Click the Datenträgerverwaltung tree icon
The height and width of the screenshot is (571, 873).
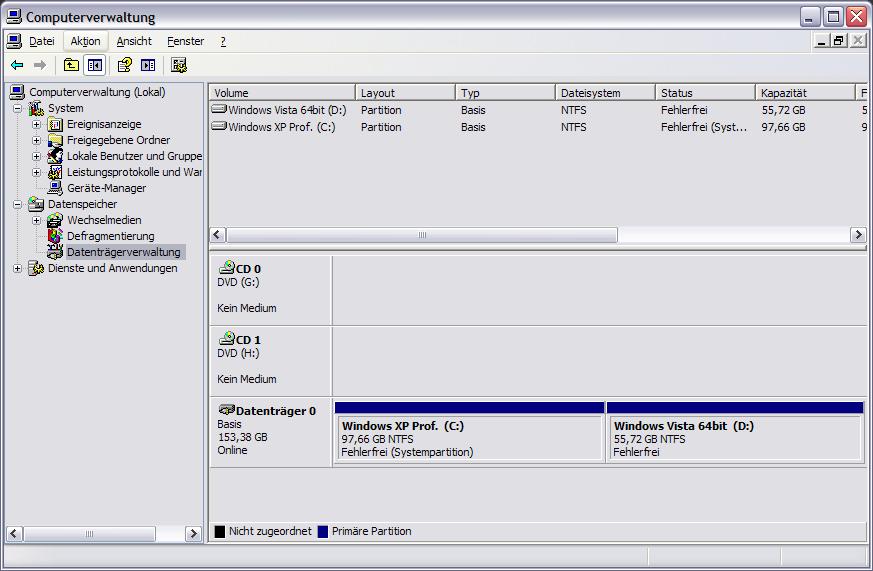coord(55,252)
